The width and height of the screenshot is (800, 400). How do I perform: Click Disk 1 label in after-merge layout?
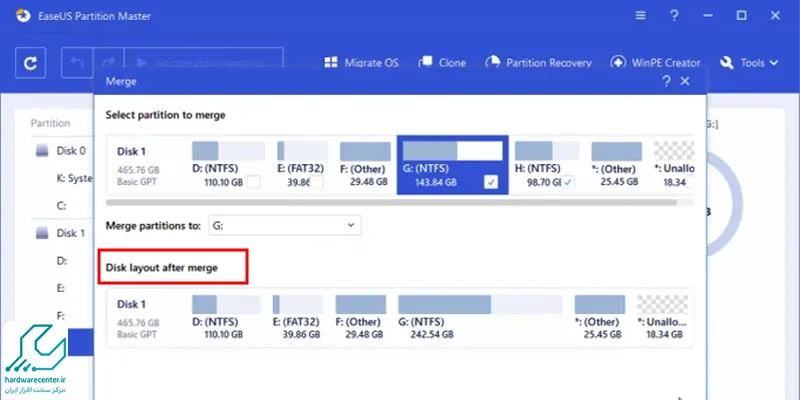point(132,305)
